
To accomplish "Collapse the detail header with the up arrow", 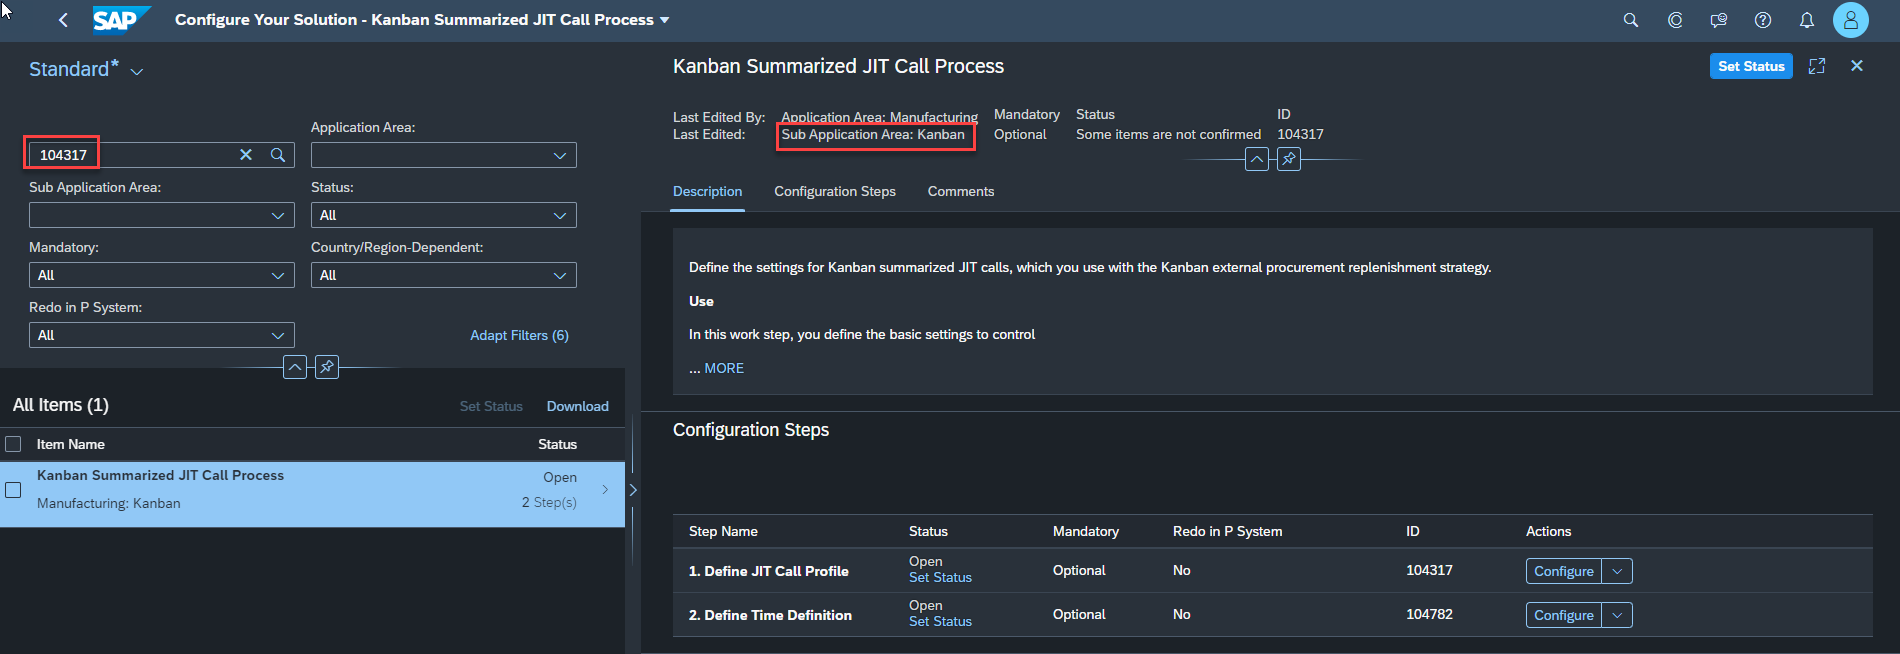I will pos(1257,159).
